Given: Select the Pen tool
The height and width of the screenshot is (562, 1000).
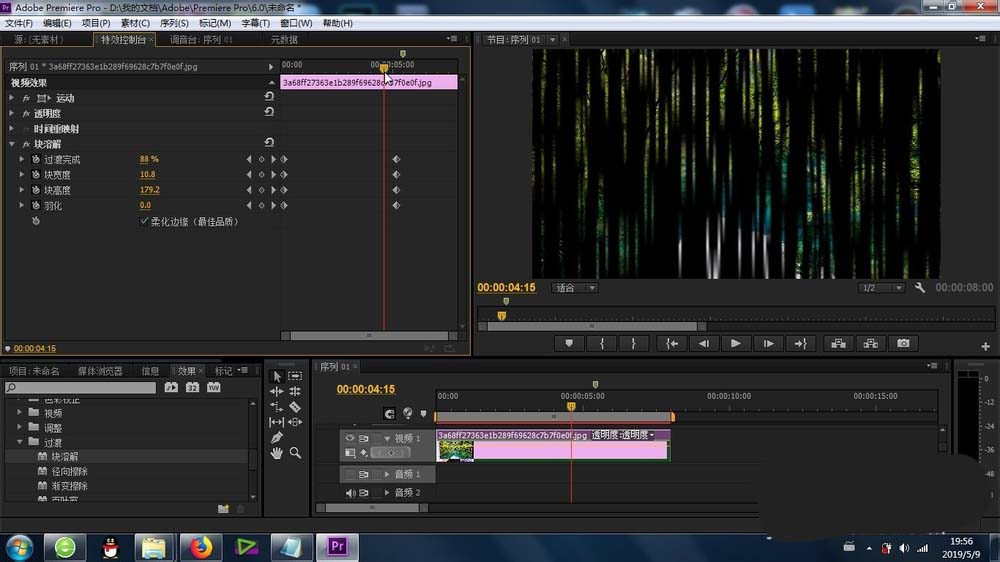Looking at the screenshot, I should tap(277, 437).
